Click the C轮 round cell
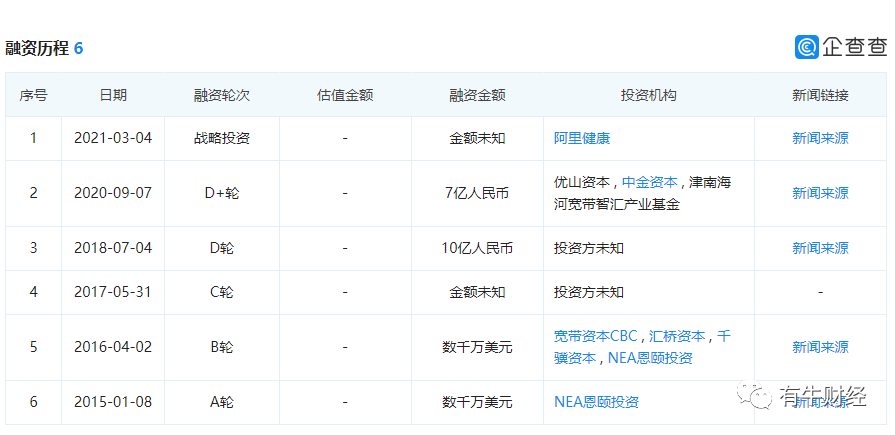This screenshot has height=435, width=895. click(x=221, y=292)
